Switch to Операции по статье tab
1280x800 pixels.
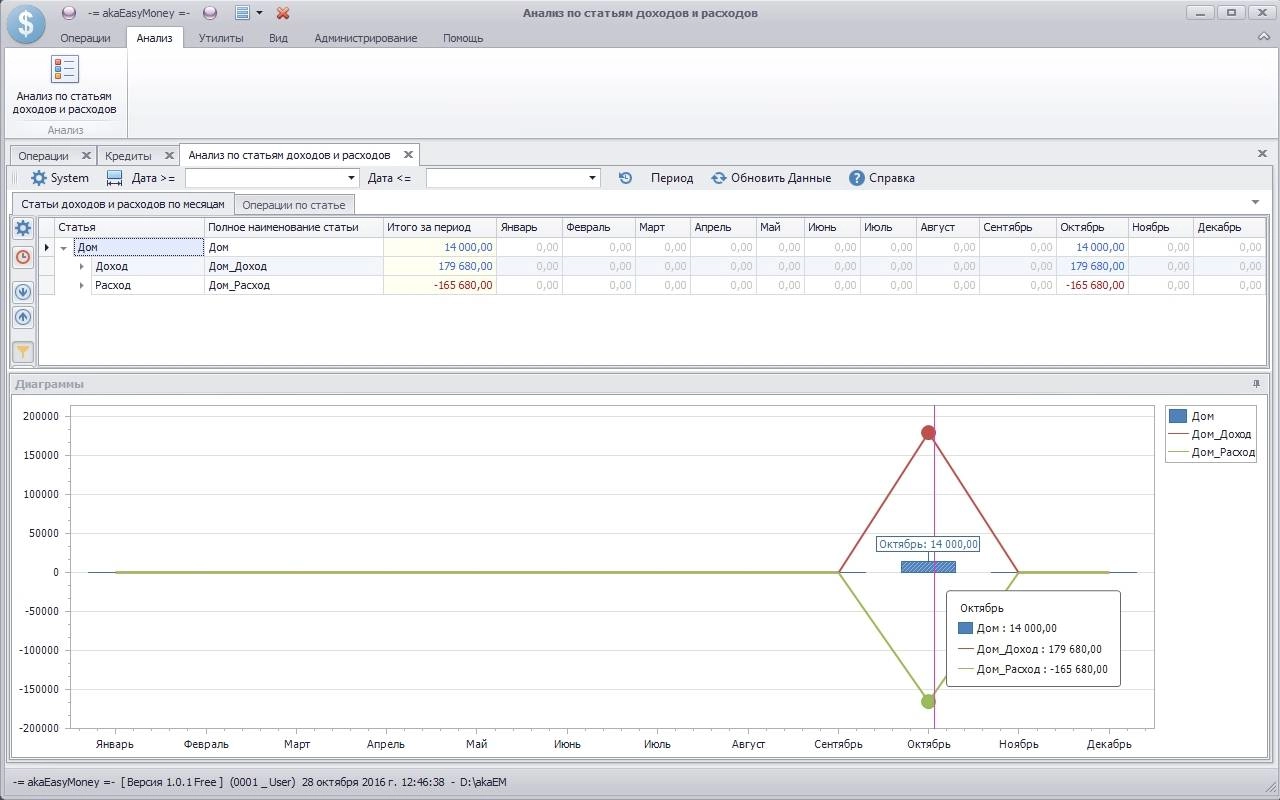[x=293, y=205]
